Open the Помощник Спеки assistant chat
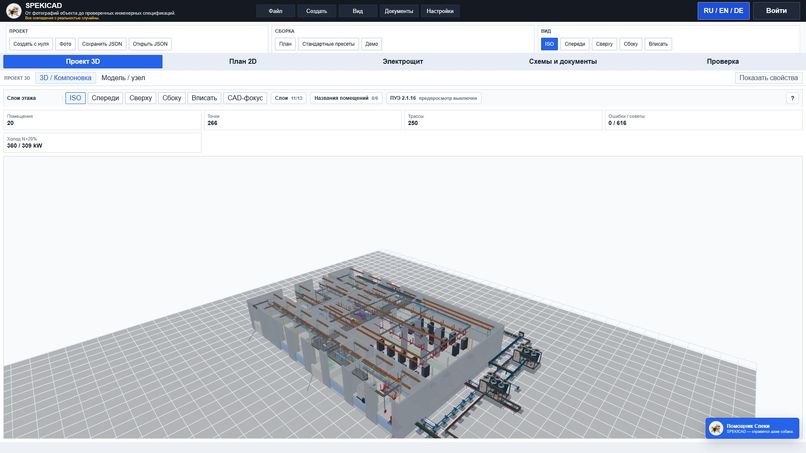 (752, 428)
